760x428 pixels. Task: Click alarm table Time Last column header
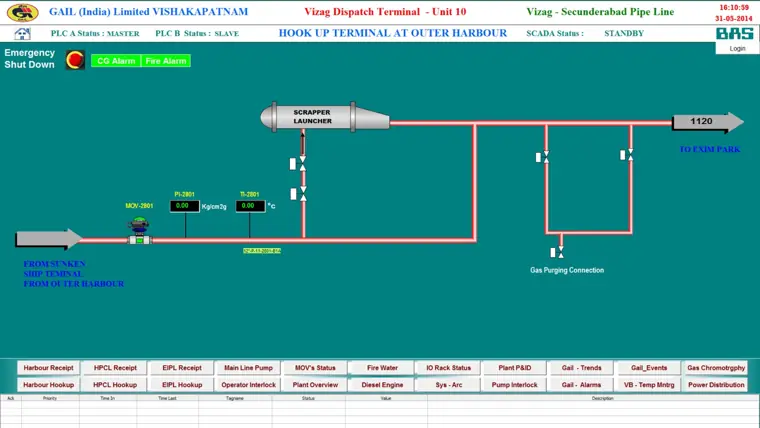point(167,398)
